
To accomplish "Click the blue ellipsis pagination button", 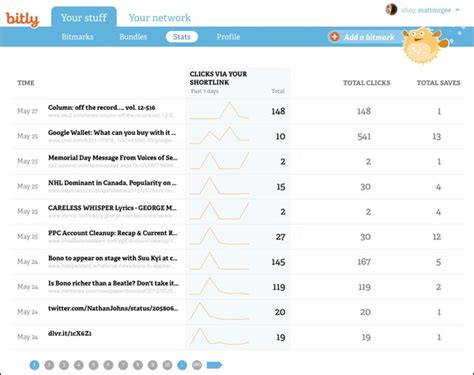I will [182, 365].
